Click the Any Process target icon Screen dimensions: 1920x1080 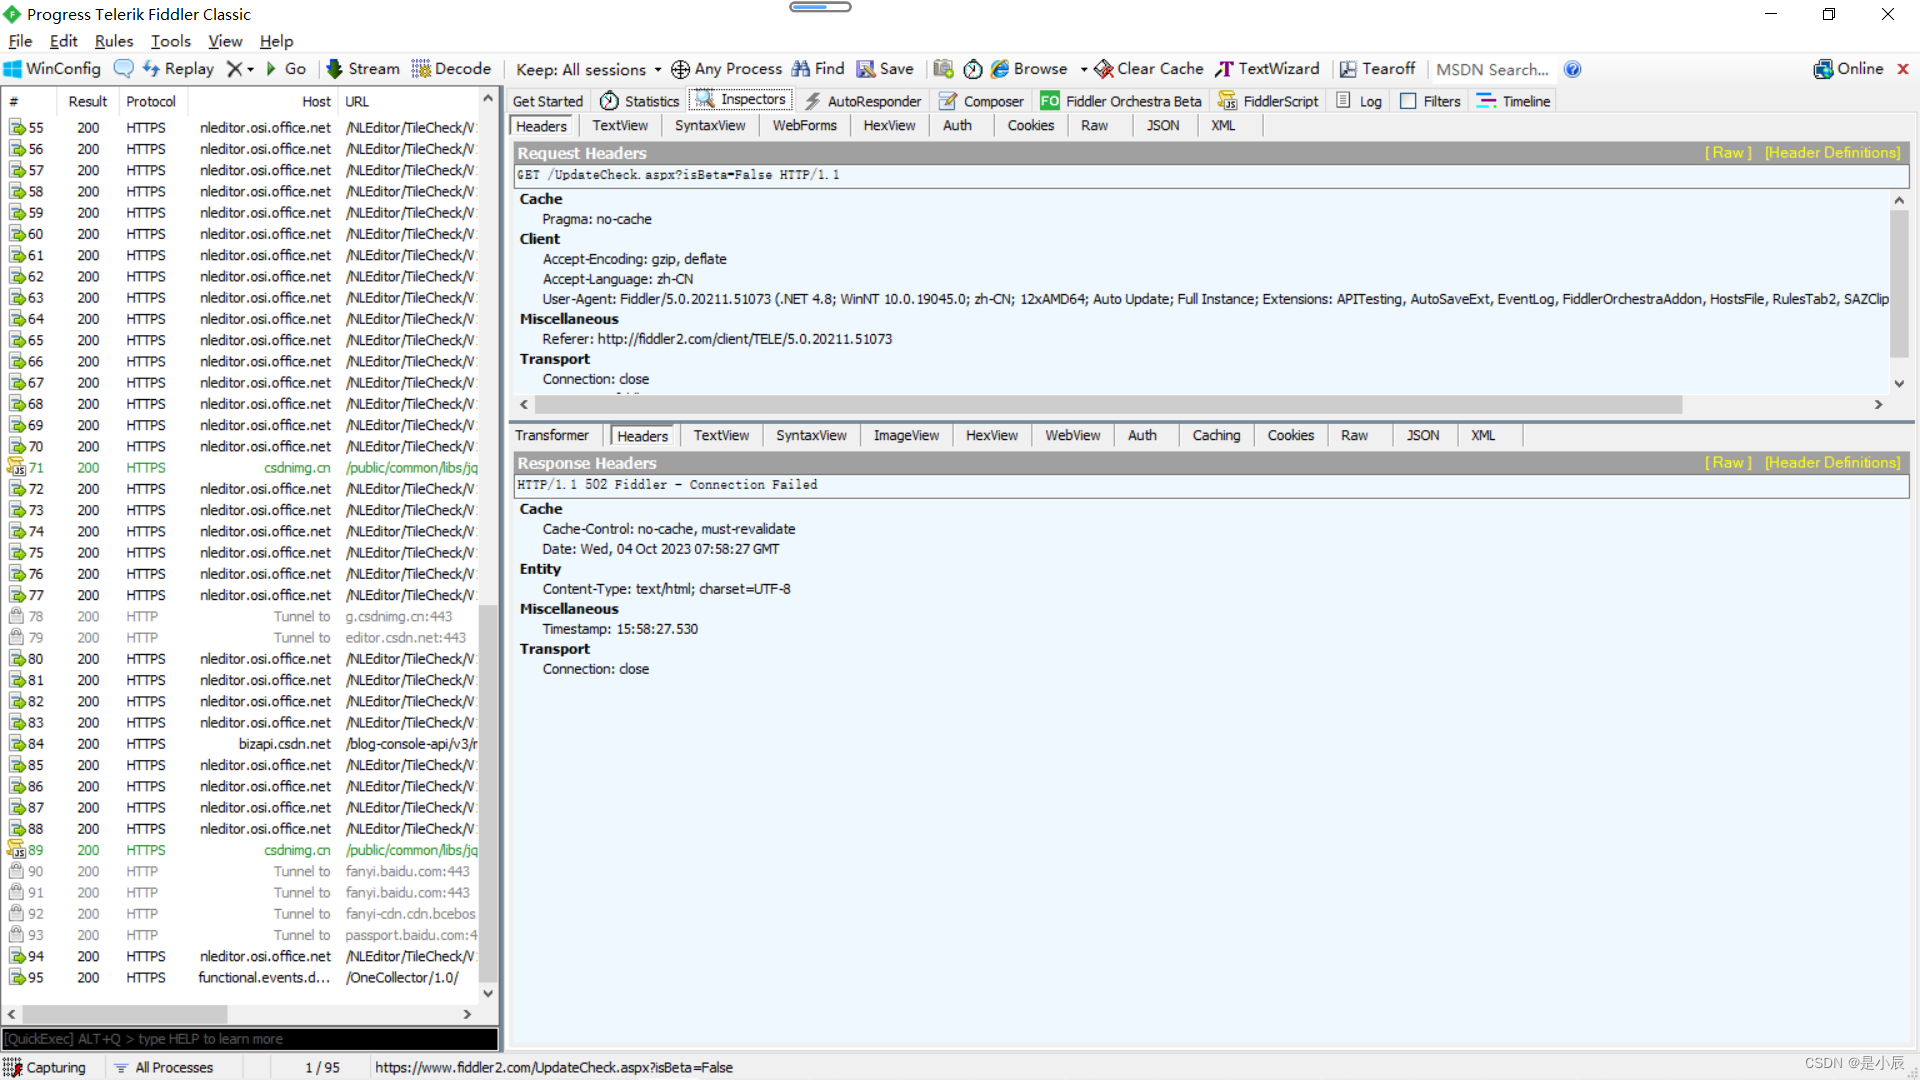point(680,69)
